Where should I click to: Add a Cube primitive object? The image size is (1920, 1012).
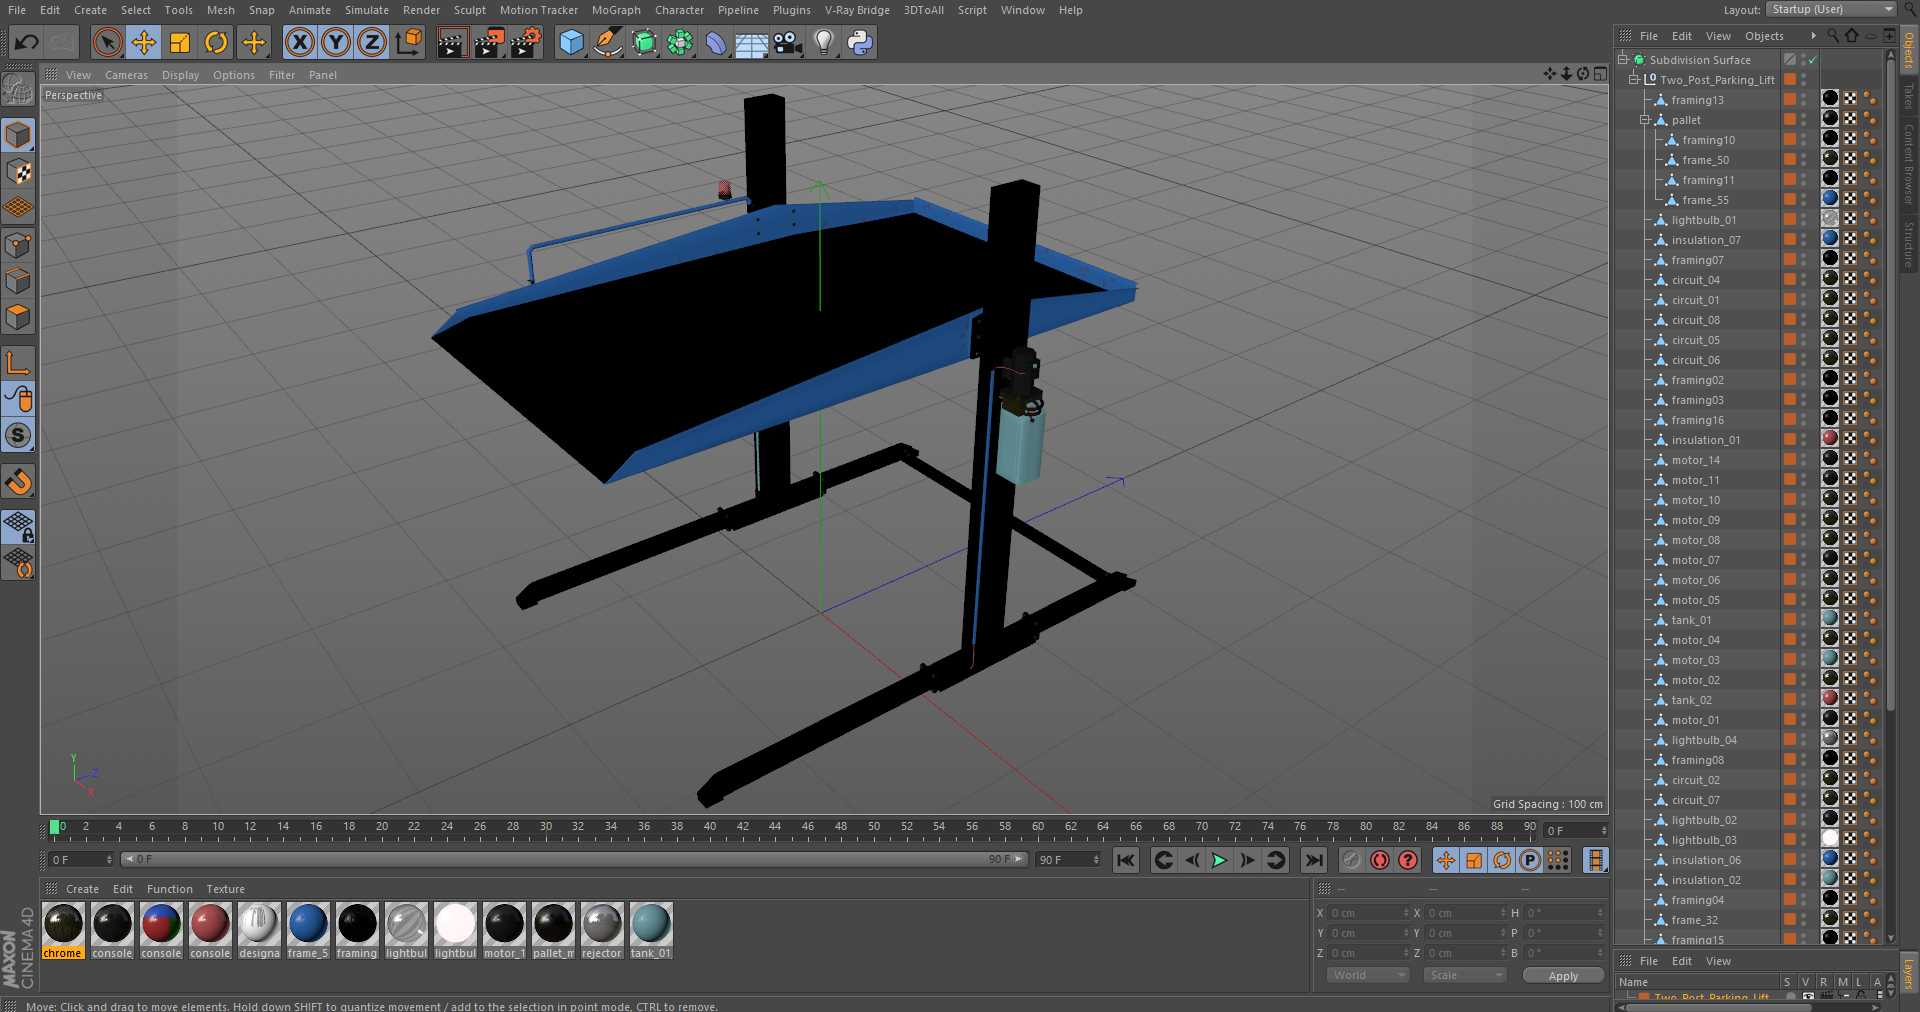click(571, 42)
